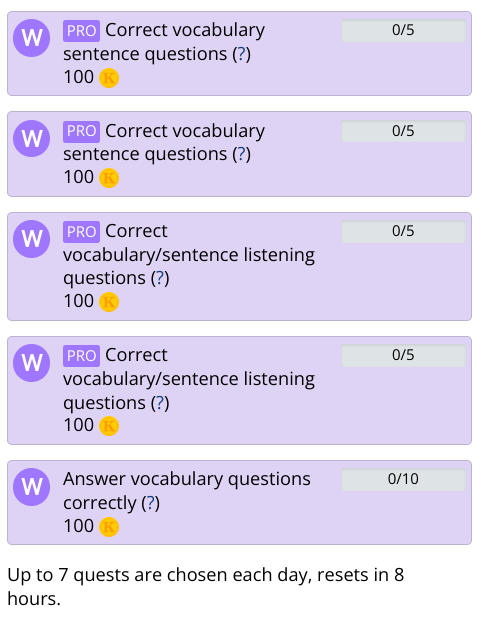The height and width of the screenshot is (636, 492).
Task: Click the PRO badge on the first quest
Action: [x=81, y=31]
